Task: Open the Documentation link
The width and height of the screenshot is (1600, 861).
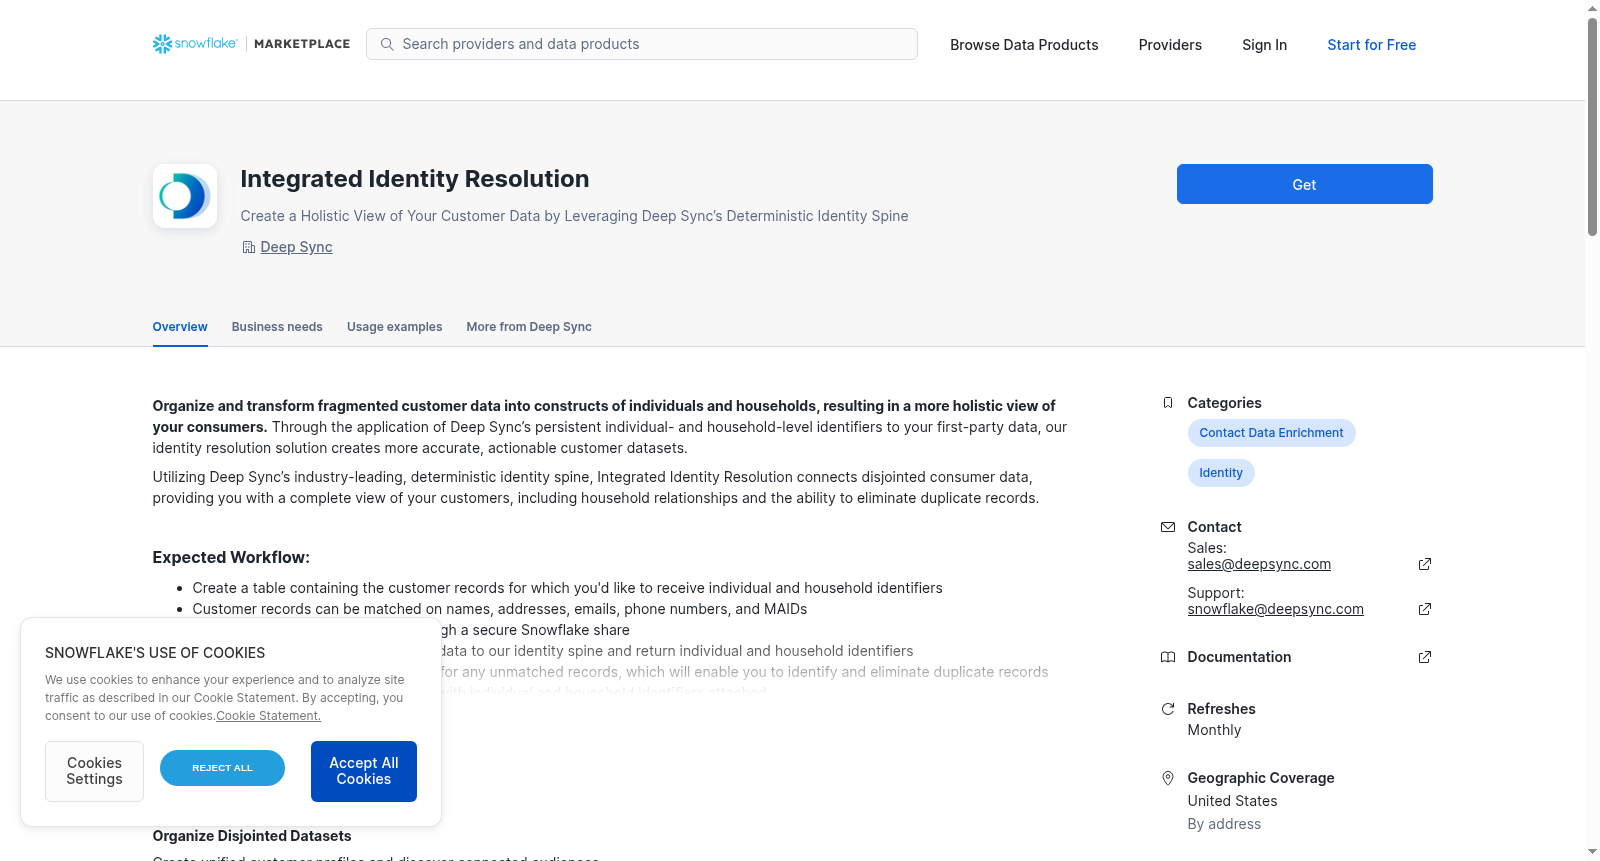Action: [1239, 657]
